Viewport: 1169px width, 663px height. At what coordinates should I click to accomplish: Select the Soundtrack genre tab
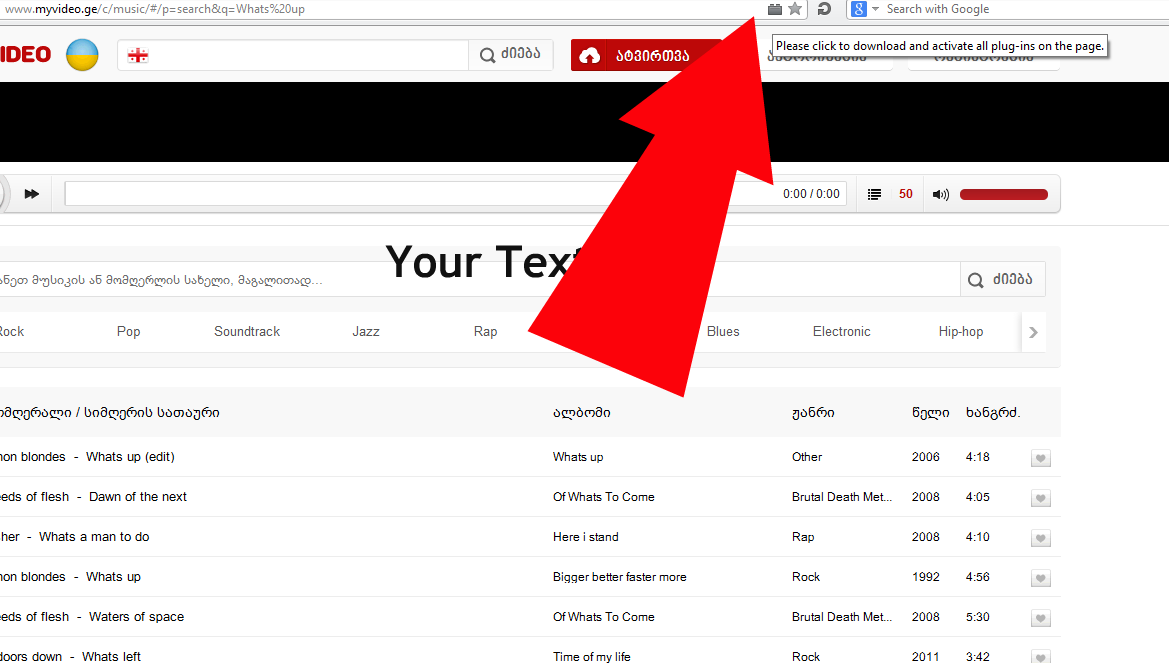pos(247,332)
